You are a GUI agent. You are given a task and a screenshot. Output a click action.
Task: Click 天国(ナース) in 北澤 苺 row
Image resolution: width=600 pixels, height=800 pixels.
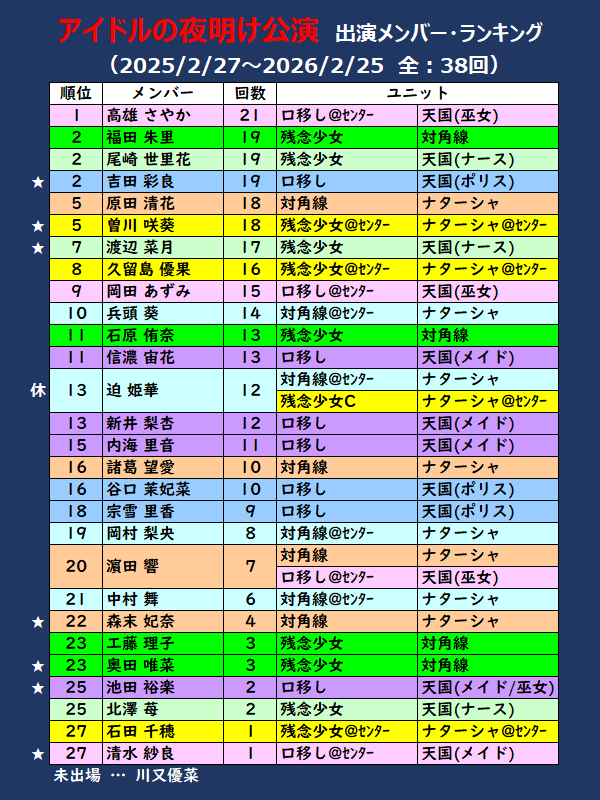[x=488, y=709]
